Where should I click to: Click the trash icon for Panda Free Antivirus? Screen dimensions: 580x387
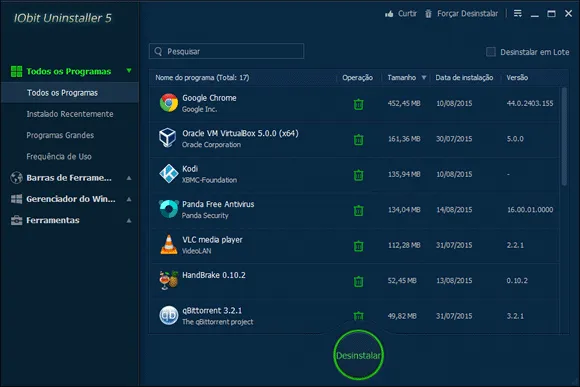pos(358,211)
